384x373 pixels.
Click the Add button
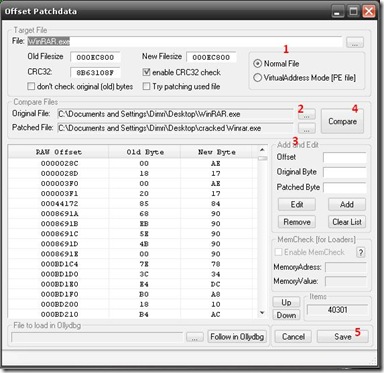[x=347, y=204]
